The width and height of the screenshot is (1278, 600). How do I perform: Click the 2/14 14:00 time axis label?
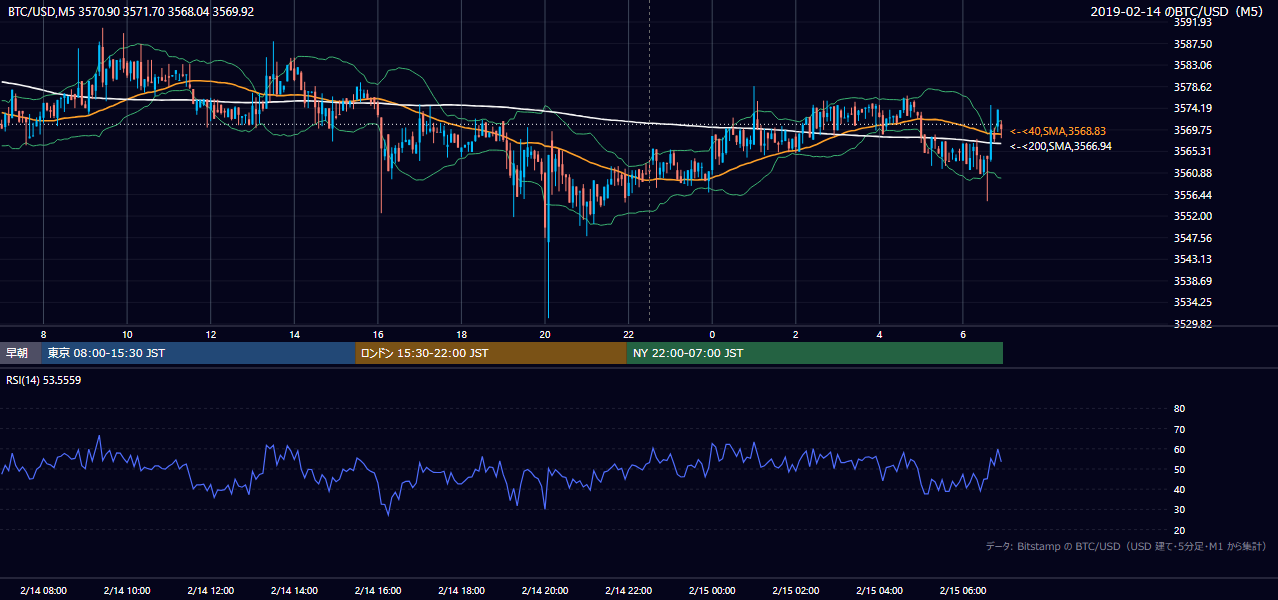[x=294, y=591]
